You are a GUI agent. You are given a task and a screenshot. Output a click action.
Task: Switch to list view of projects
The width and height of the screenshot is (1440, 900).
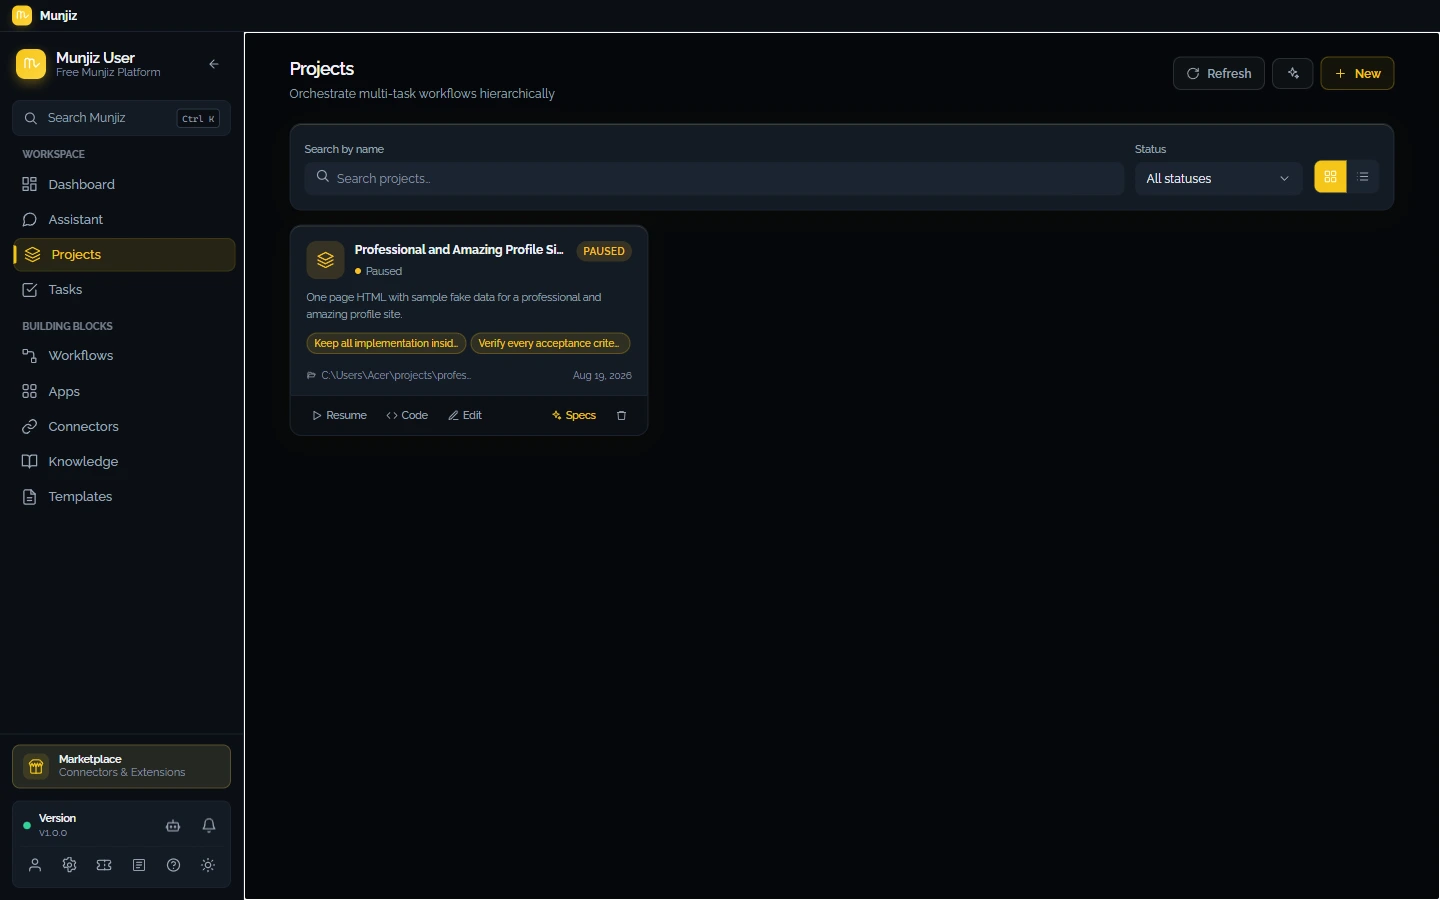pyautogui.click(x=1363, y=177)
